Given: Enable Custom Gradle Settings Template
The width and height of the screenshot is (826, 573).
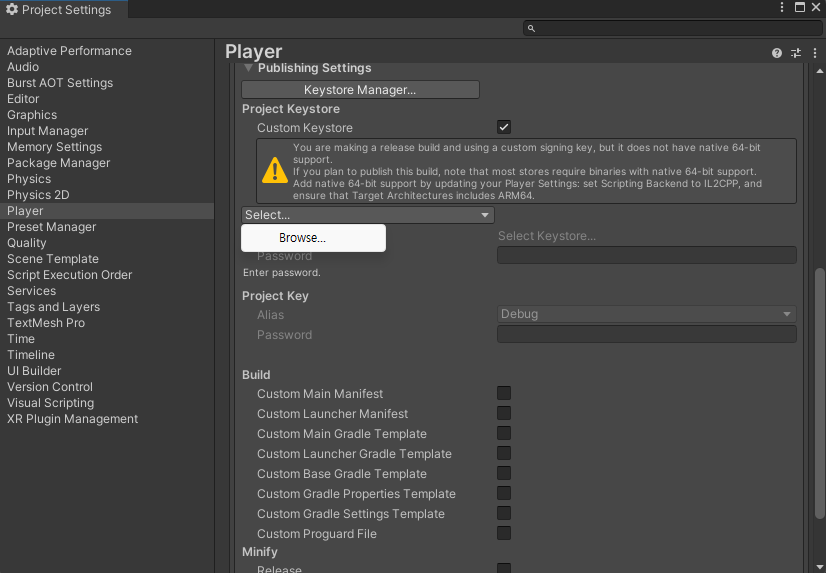Looking at the screenshot, I should point(504,513).
